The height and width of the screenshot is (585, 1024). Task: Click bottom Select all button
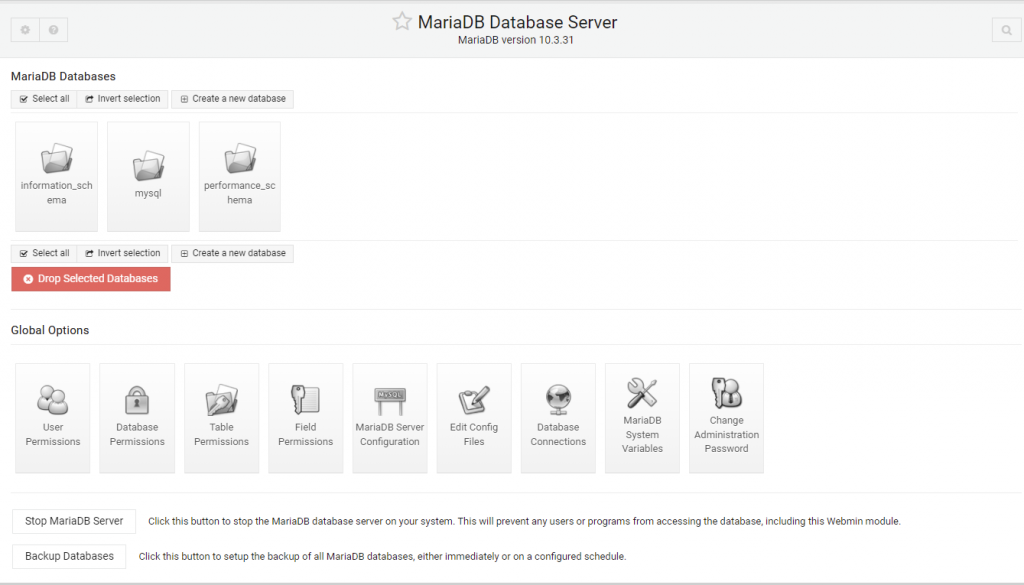[44, 253]
